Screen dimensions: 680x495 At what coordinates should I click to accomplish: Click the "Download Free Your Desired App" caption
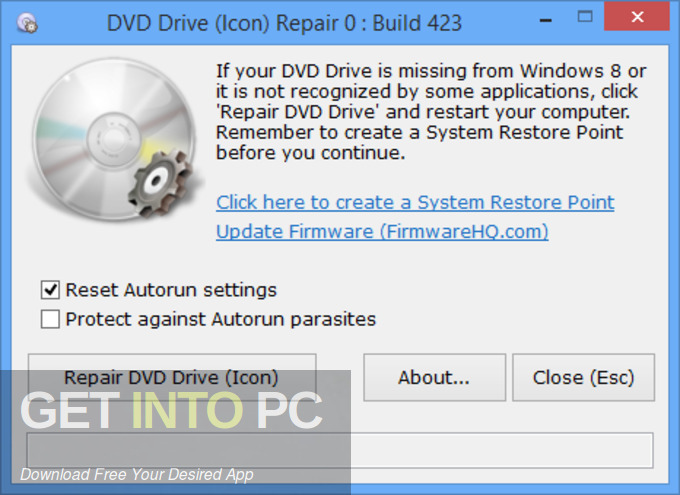(x=137, y=474)
